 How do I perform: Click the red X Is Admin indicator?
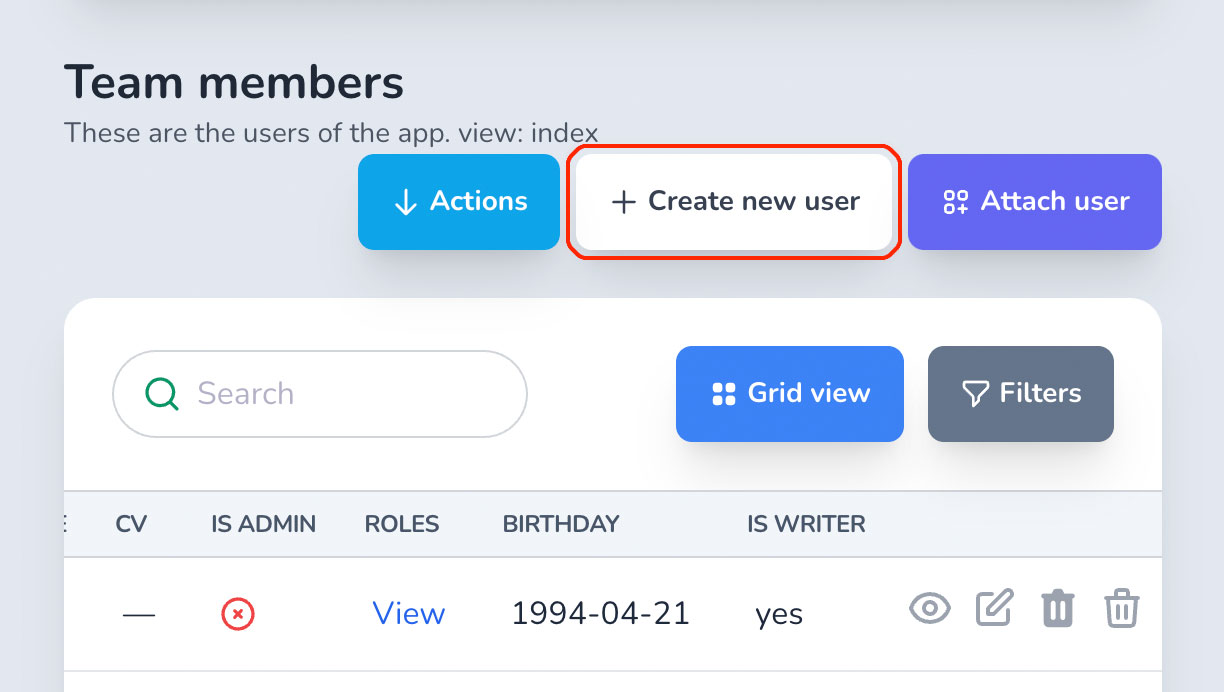pos(238,613)
